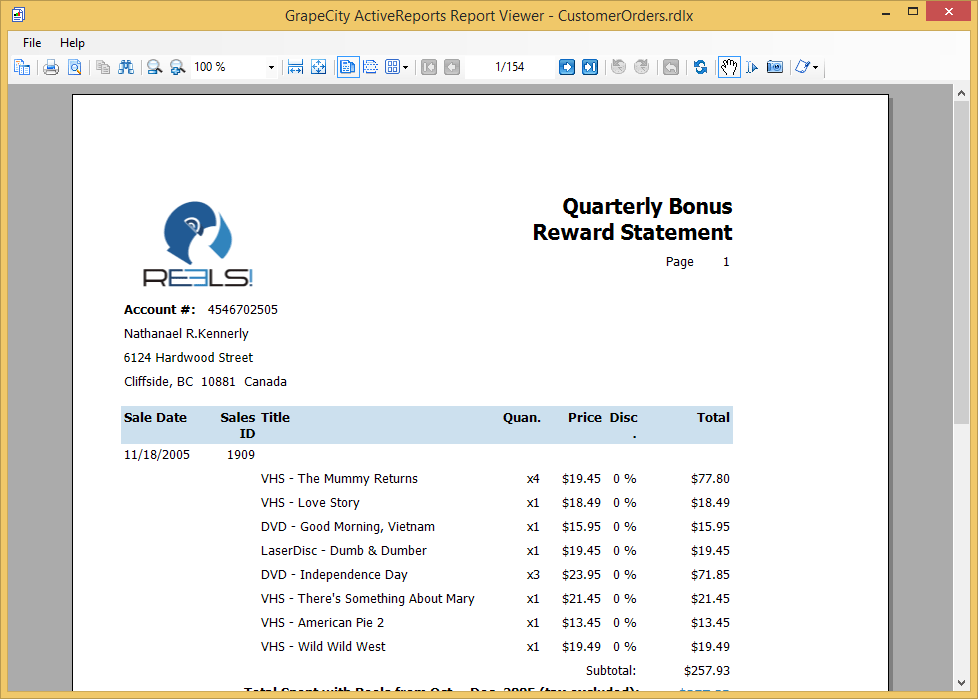
Task: Open print preview from toolbar
Action: click(x=74, y=67)
